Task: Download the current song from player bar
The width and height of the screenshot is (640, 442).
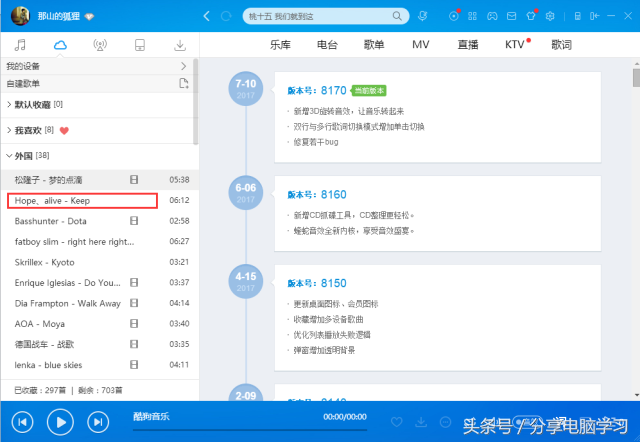Action: 421,422
